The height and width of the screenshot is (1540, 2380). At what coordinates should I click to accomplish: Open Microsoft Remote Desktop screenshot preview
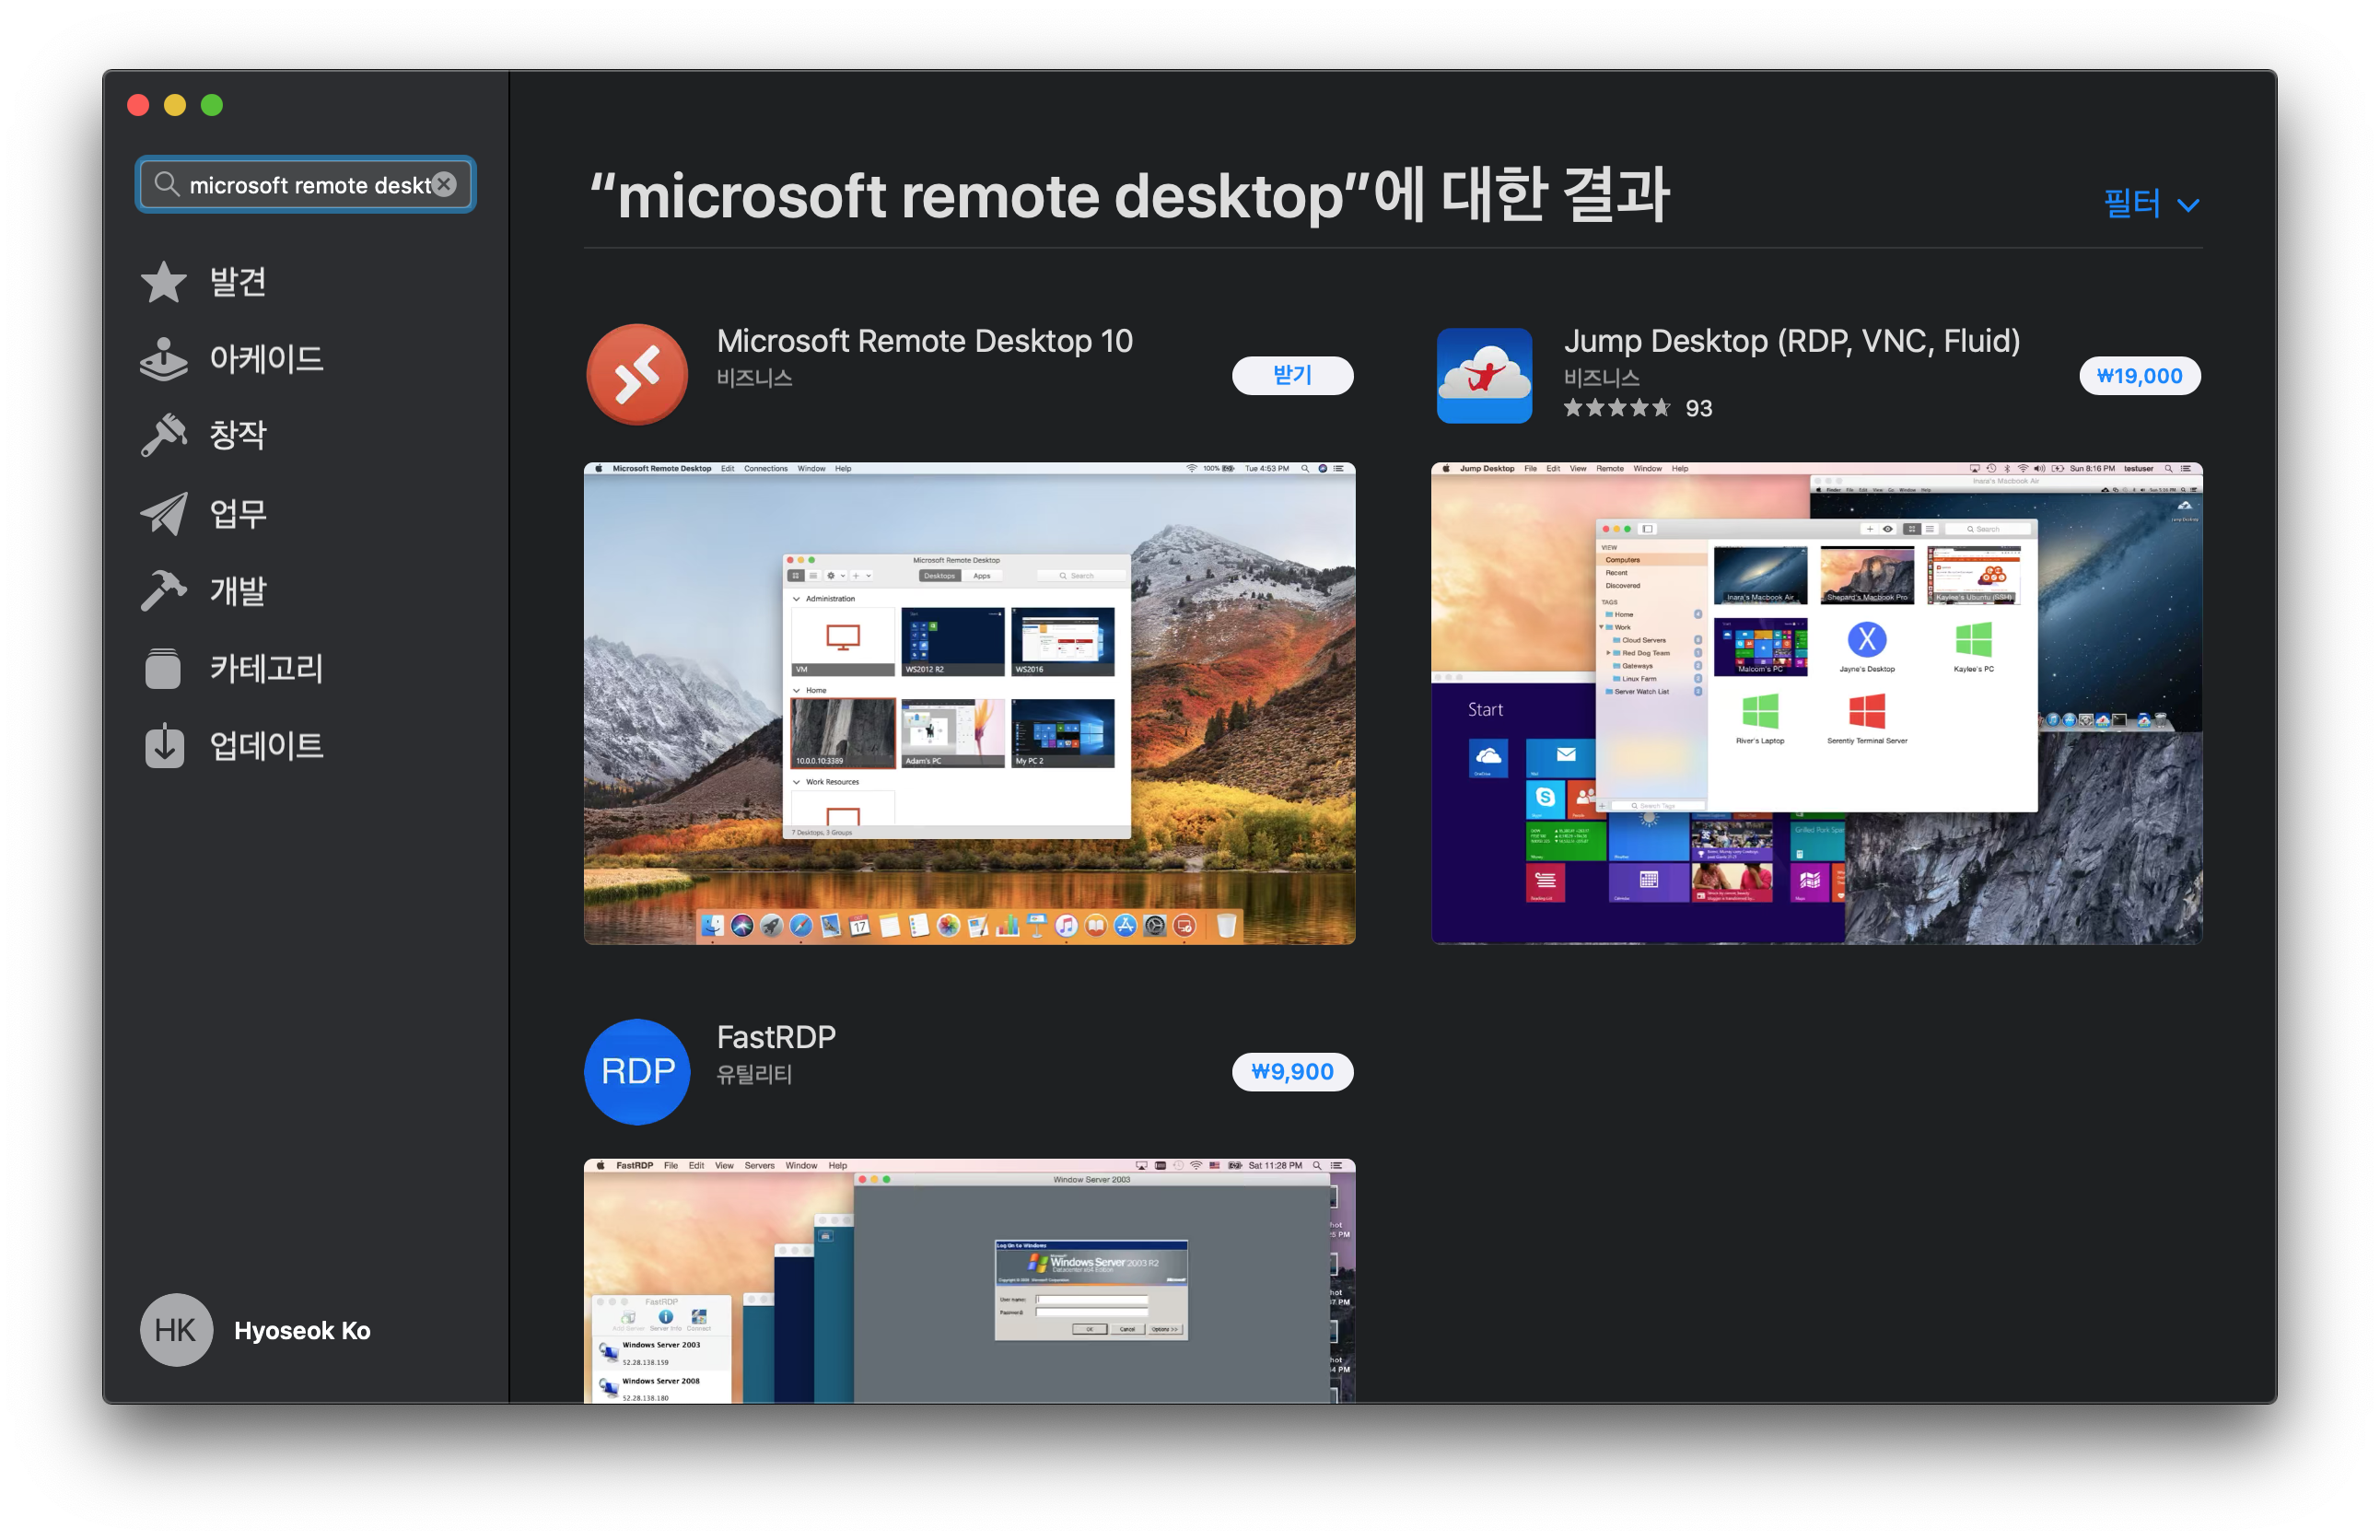(x=969, y=703)
